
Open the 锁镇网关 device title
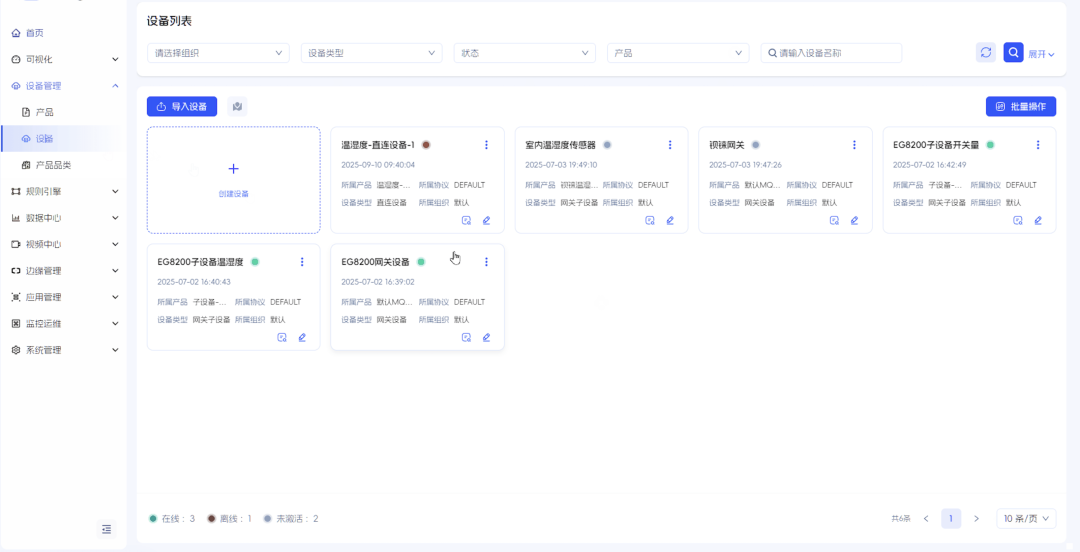point(727,145)
